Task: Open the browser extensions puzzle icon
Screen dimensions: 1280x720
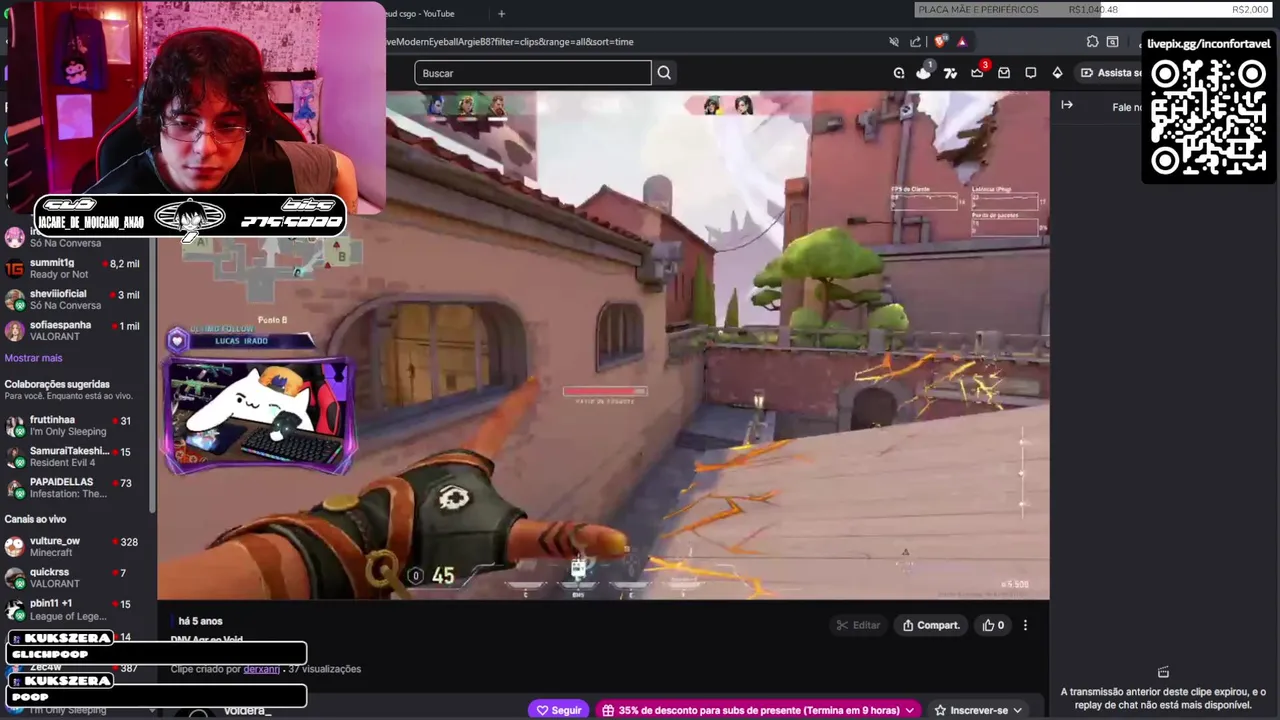Action: (1092, 42)
